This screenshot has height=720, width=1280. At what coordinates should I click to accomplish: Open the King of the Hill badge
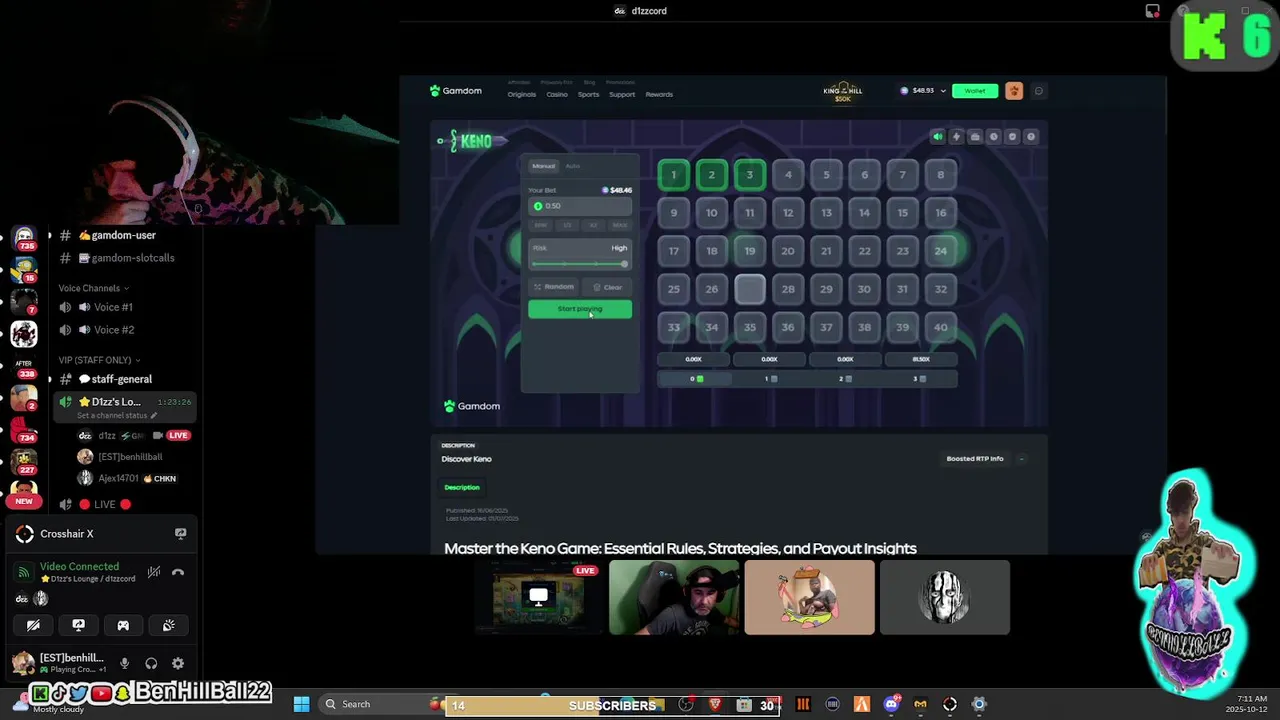[x=843, y=92]
